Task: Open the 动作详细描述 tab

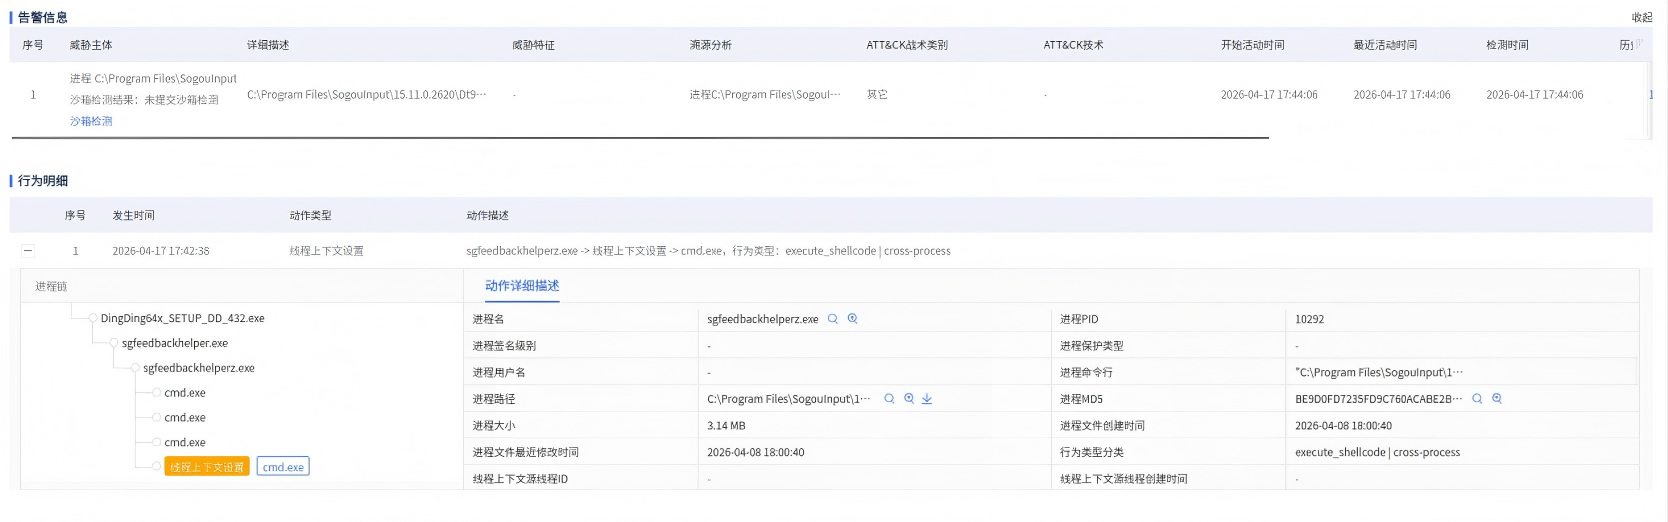Action: point(522,286)
